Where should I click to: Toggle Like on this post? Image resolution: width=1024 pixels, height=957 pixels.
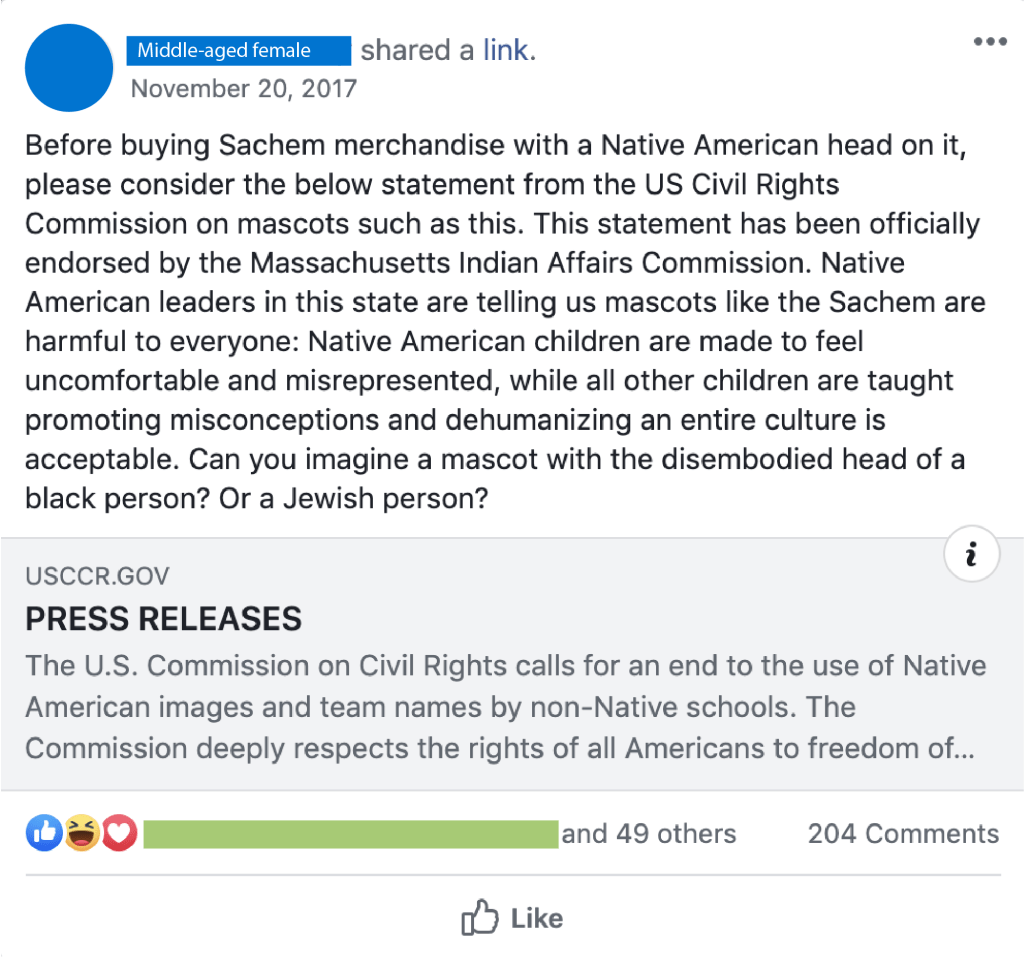pos(512,918)
